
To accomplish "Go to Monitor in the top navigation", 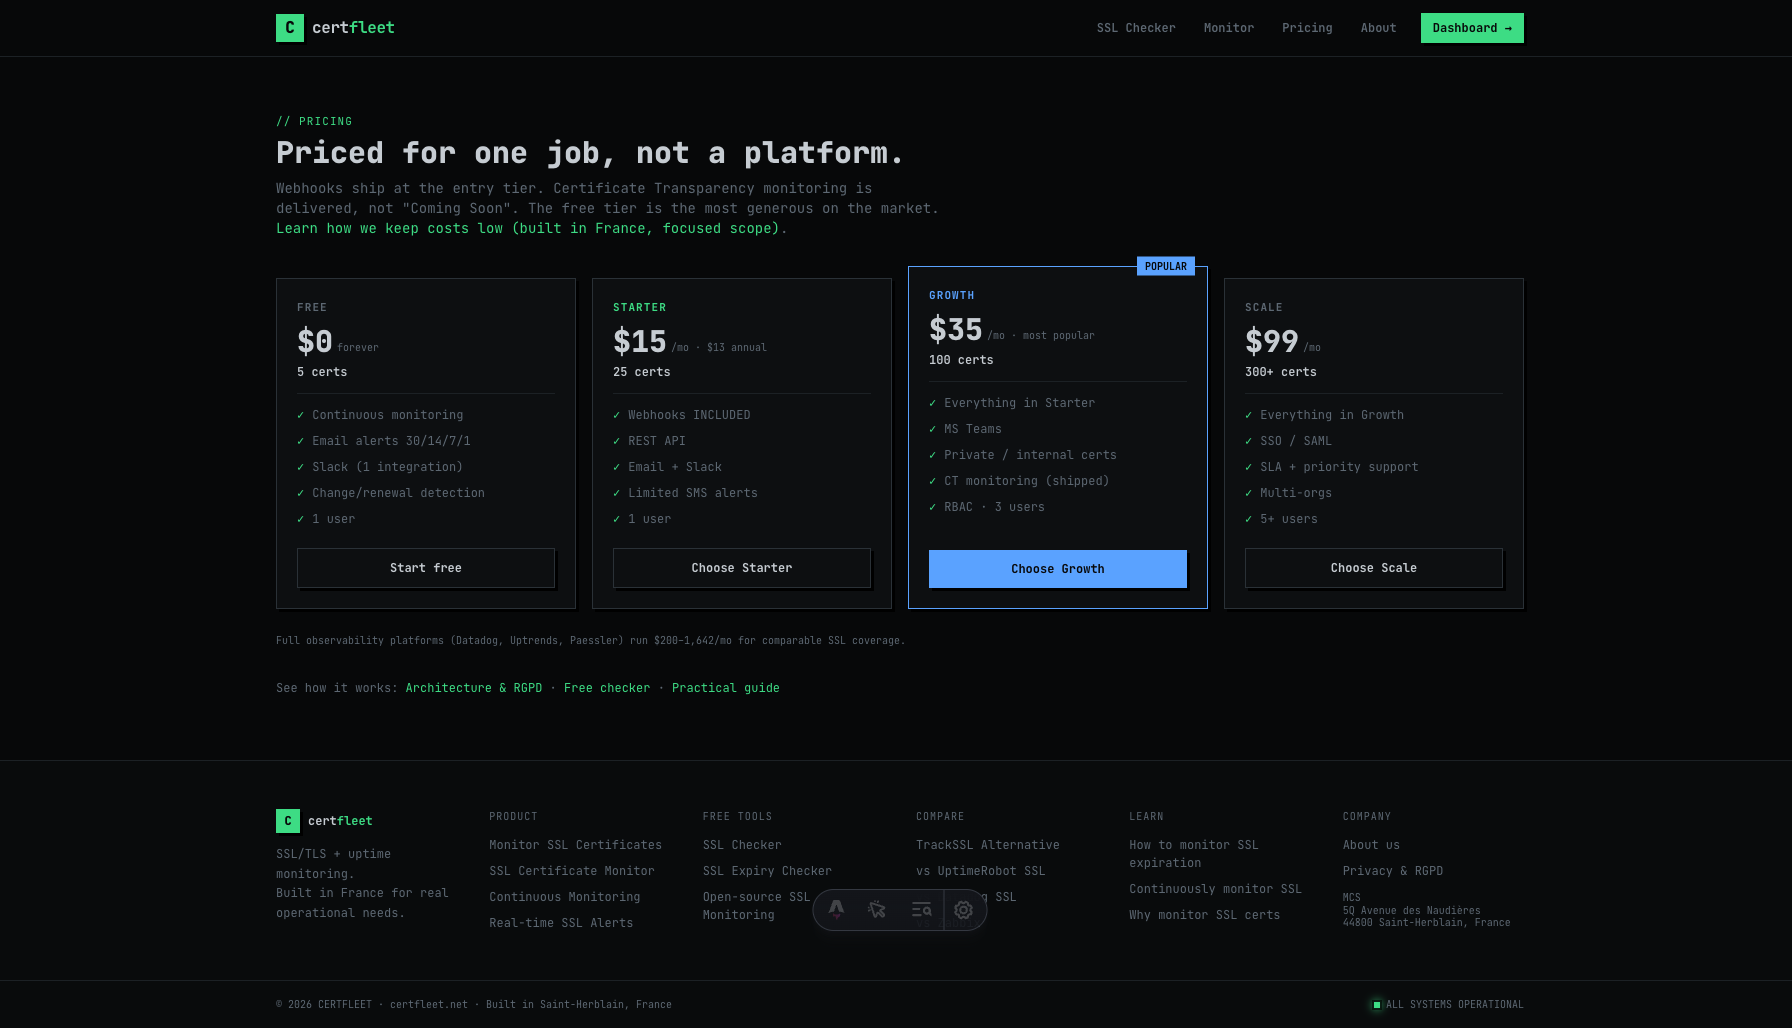I will pos(1229,28).
